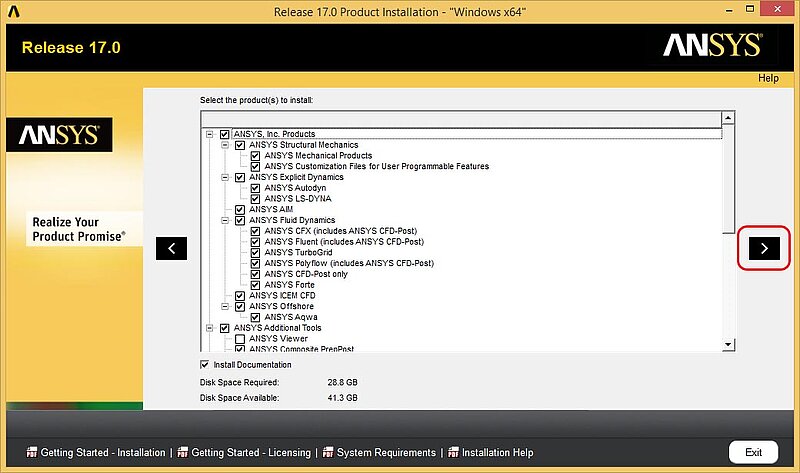
Task: Select the ANSYS Viewer row label
Action: coord(278,339)
